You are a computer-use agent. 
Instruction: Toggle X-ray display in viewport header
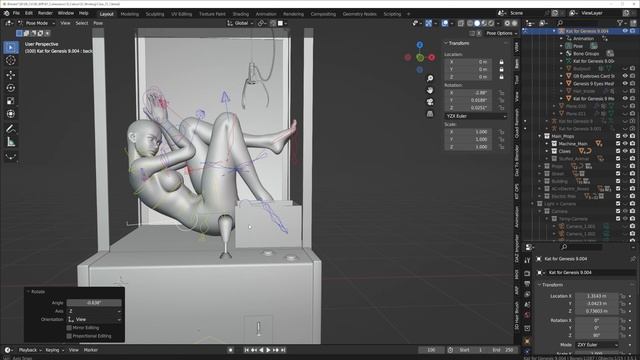(x=461, y=23)
